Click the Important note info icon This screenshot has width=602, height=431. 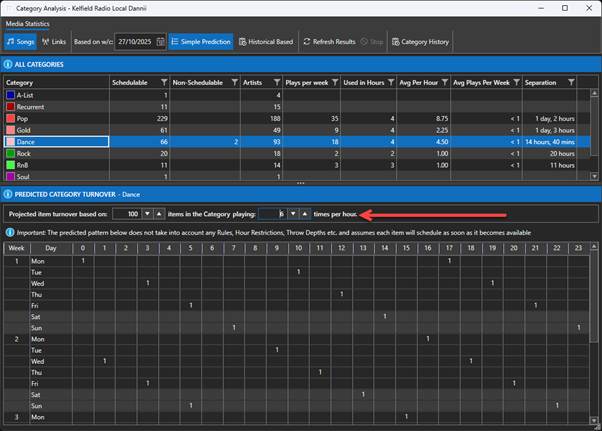10,232
